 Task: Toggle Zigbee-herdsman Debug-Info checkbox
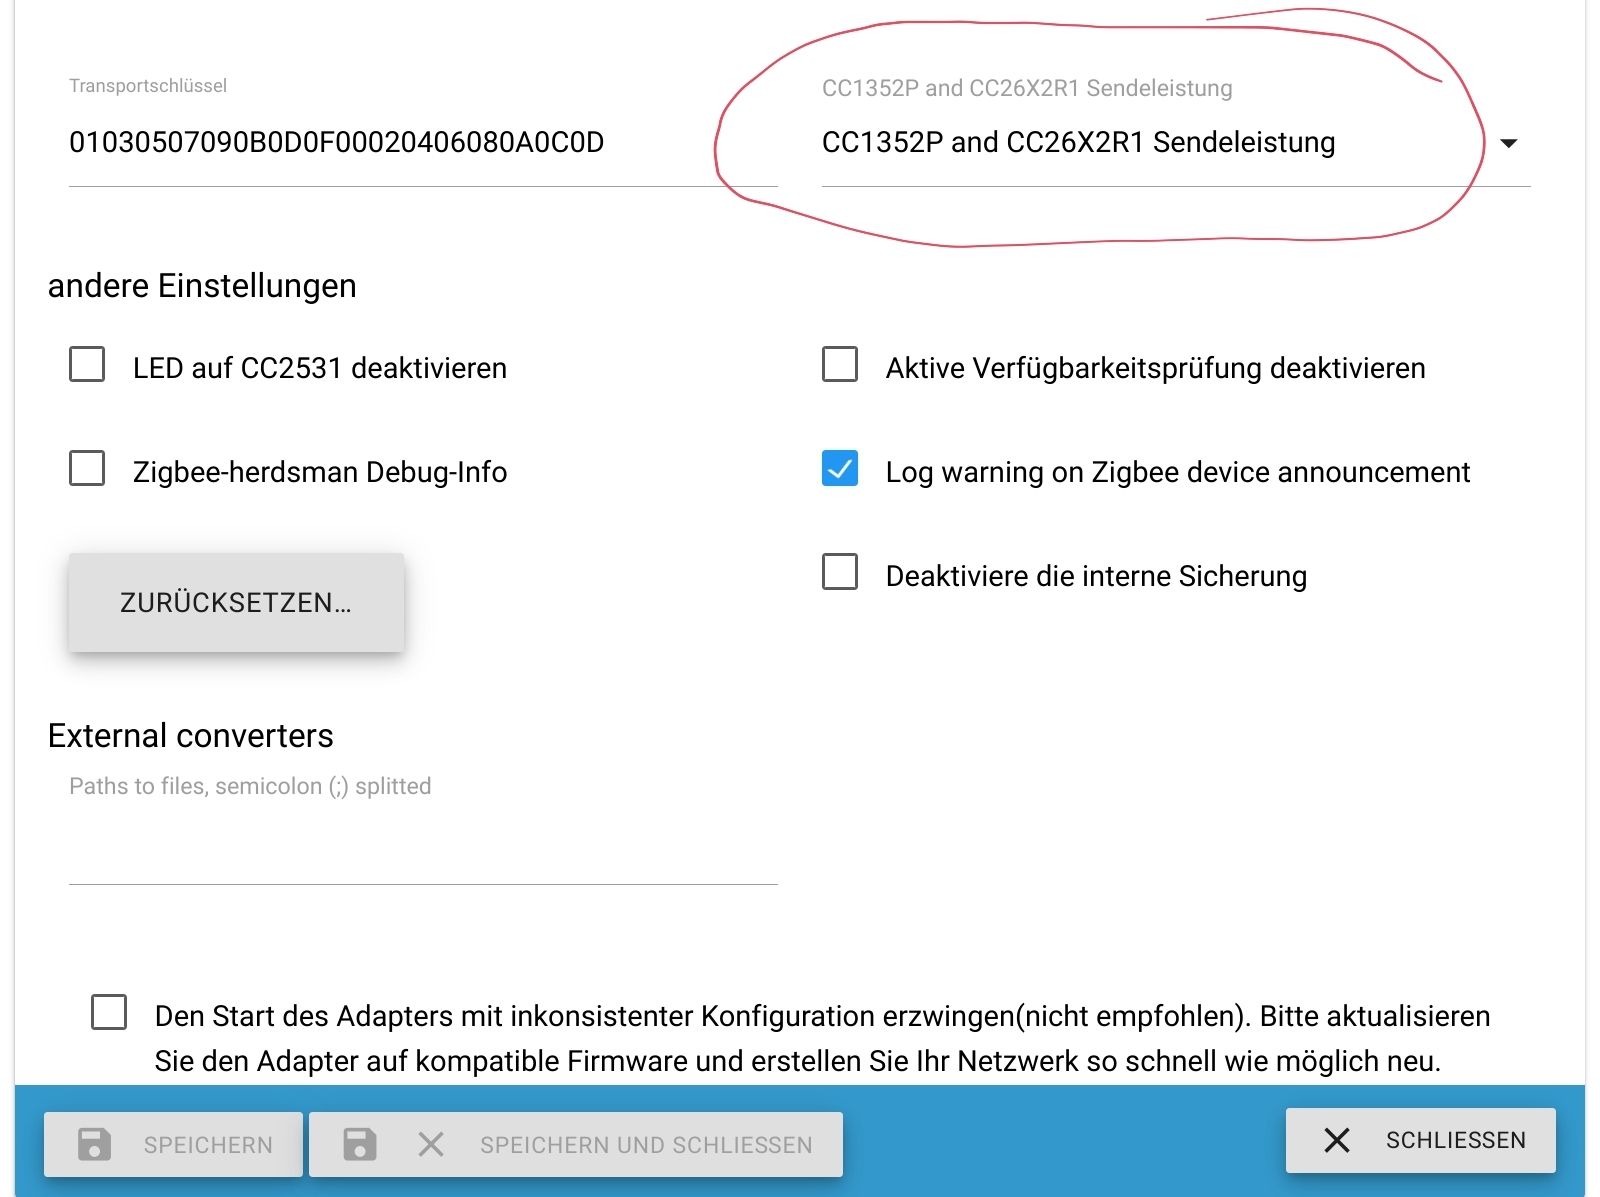(x=87, y=468)
